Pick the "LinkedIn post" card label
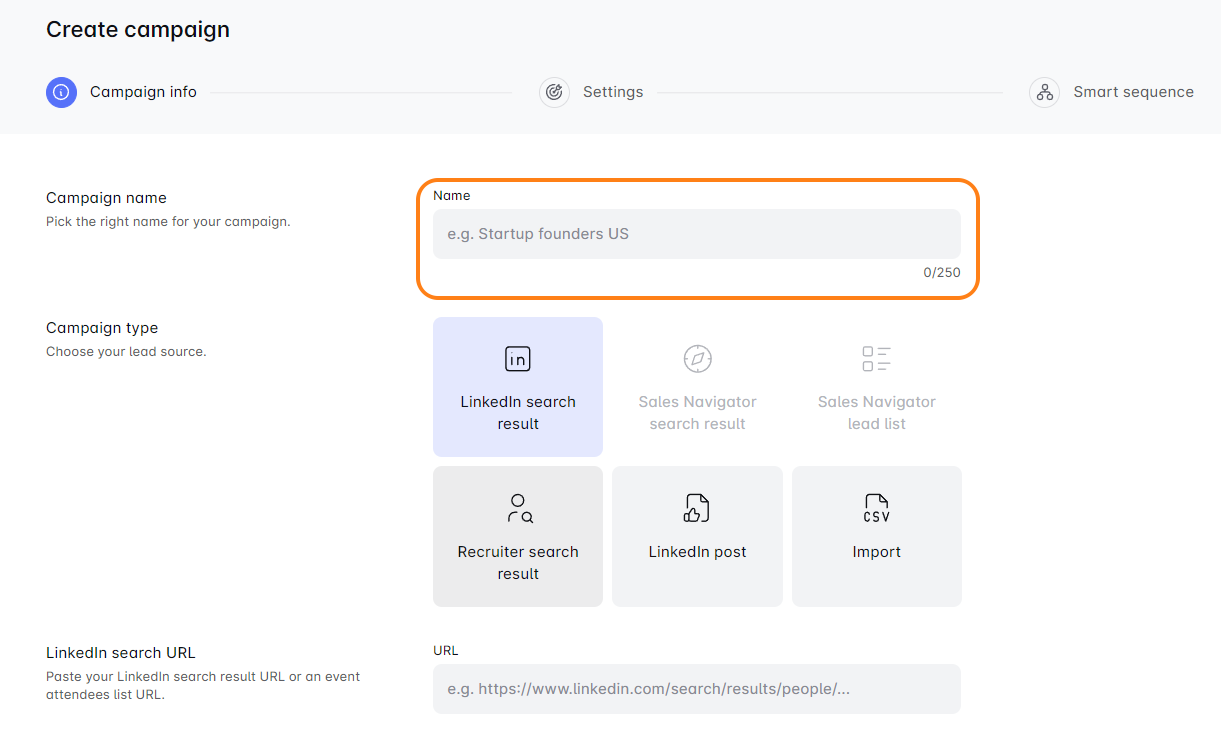This screenshot has width=1221, height=729. coord(697,552)
